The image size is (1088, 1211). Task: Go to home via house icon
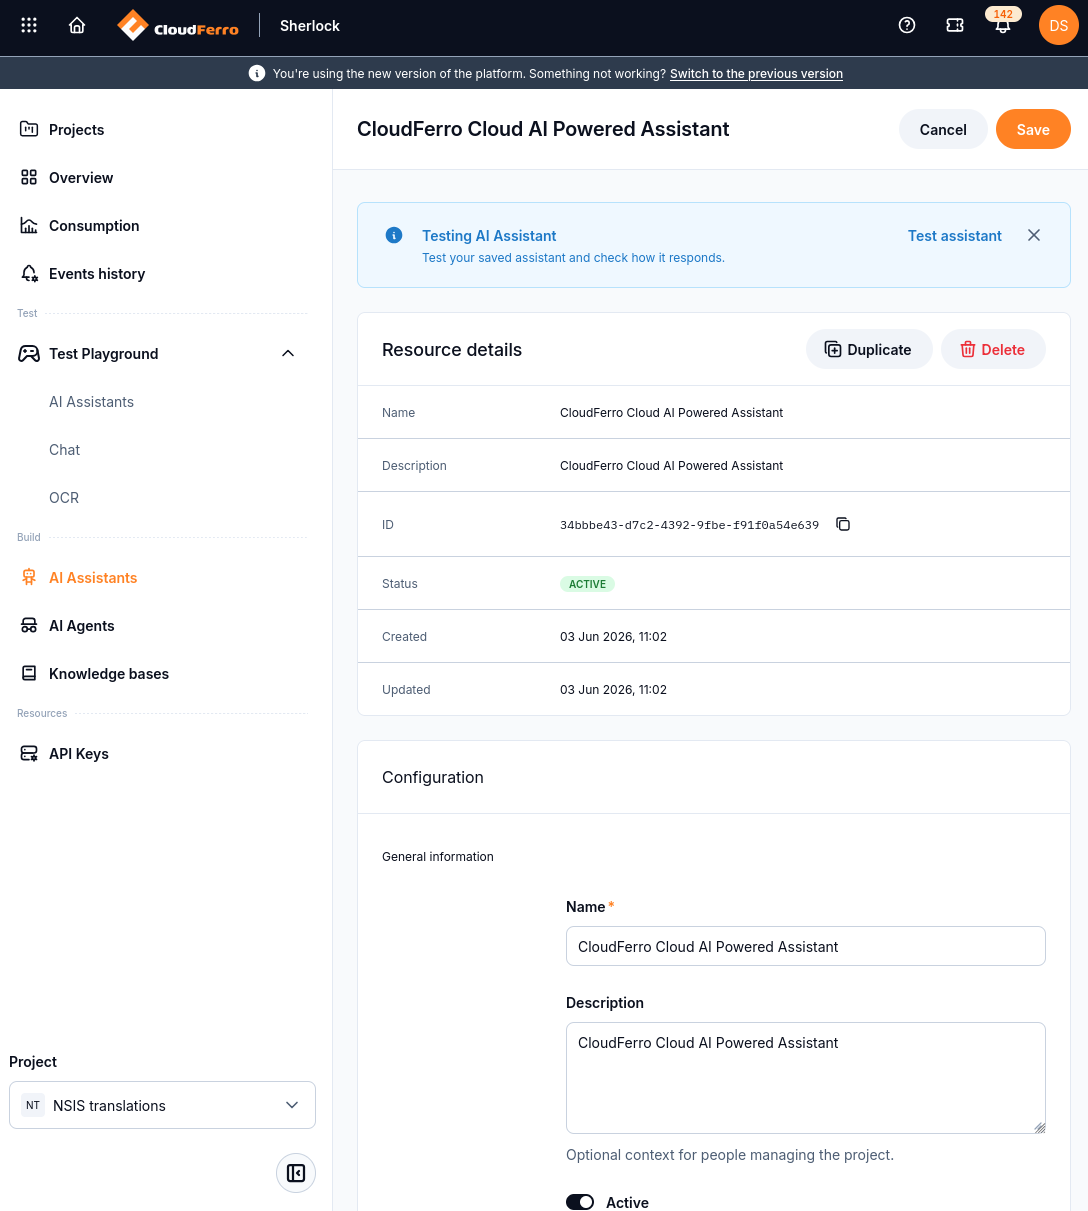pyautogui.click(x=77, y=26)
